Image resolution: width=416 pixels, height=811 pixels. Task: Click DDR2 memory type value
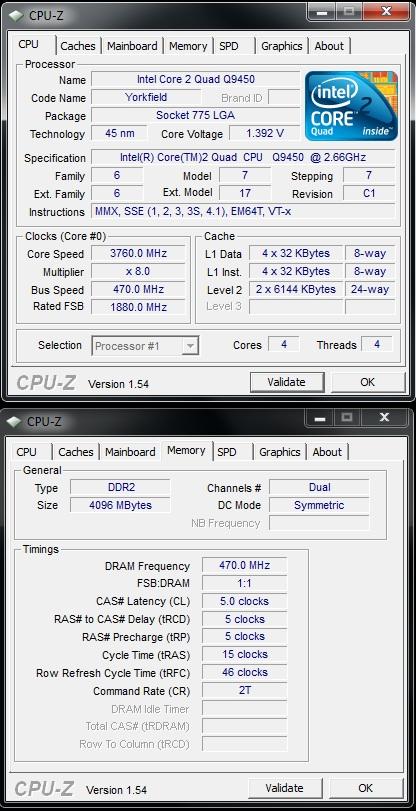pos(120,487)
